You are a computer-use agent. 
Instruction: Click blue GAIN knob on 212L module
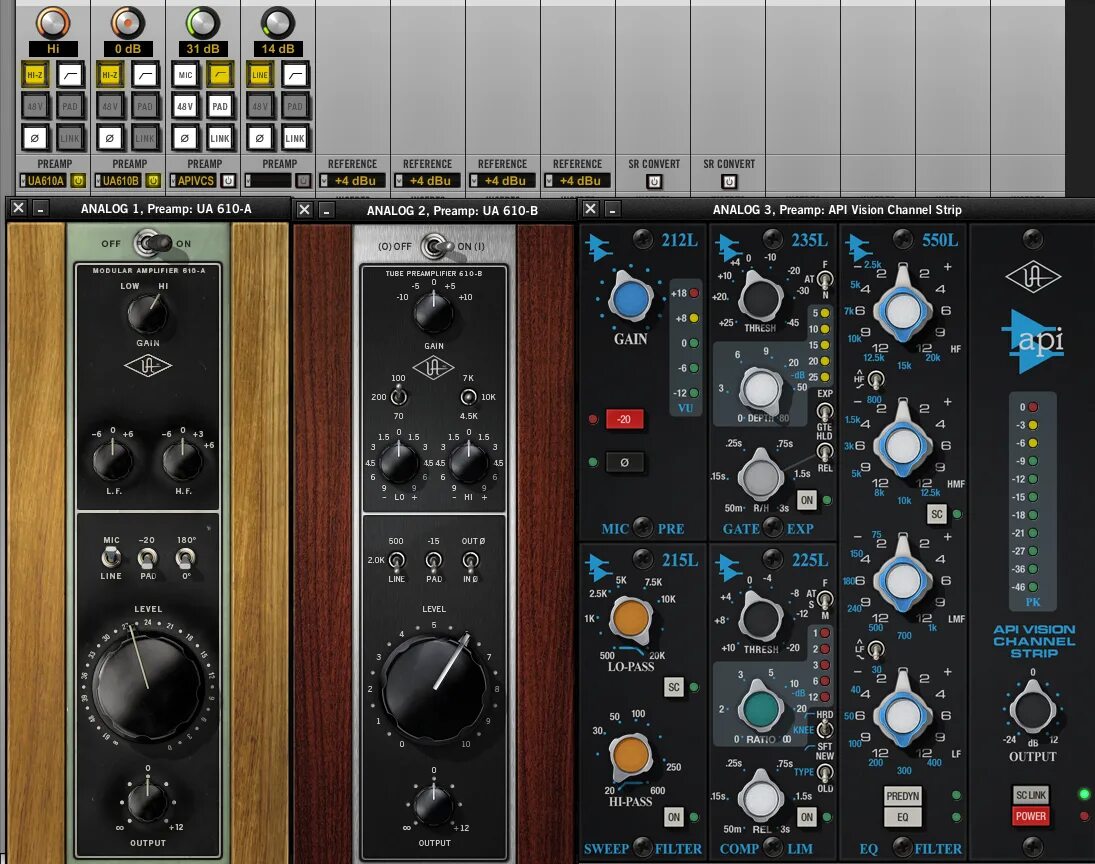(631, 298)
